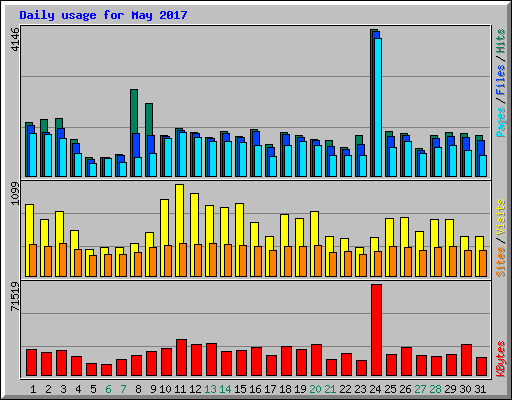This screenshot has height=400, width=512.
Task: Click the Hits legend label
Action: pos(500,41)
